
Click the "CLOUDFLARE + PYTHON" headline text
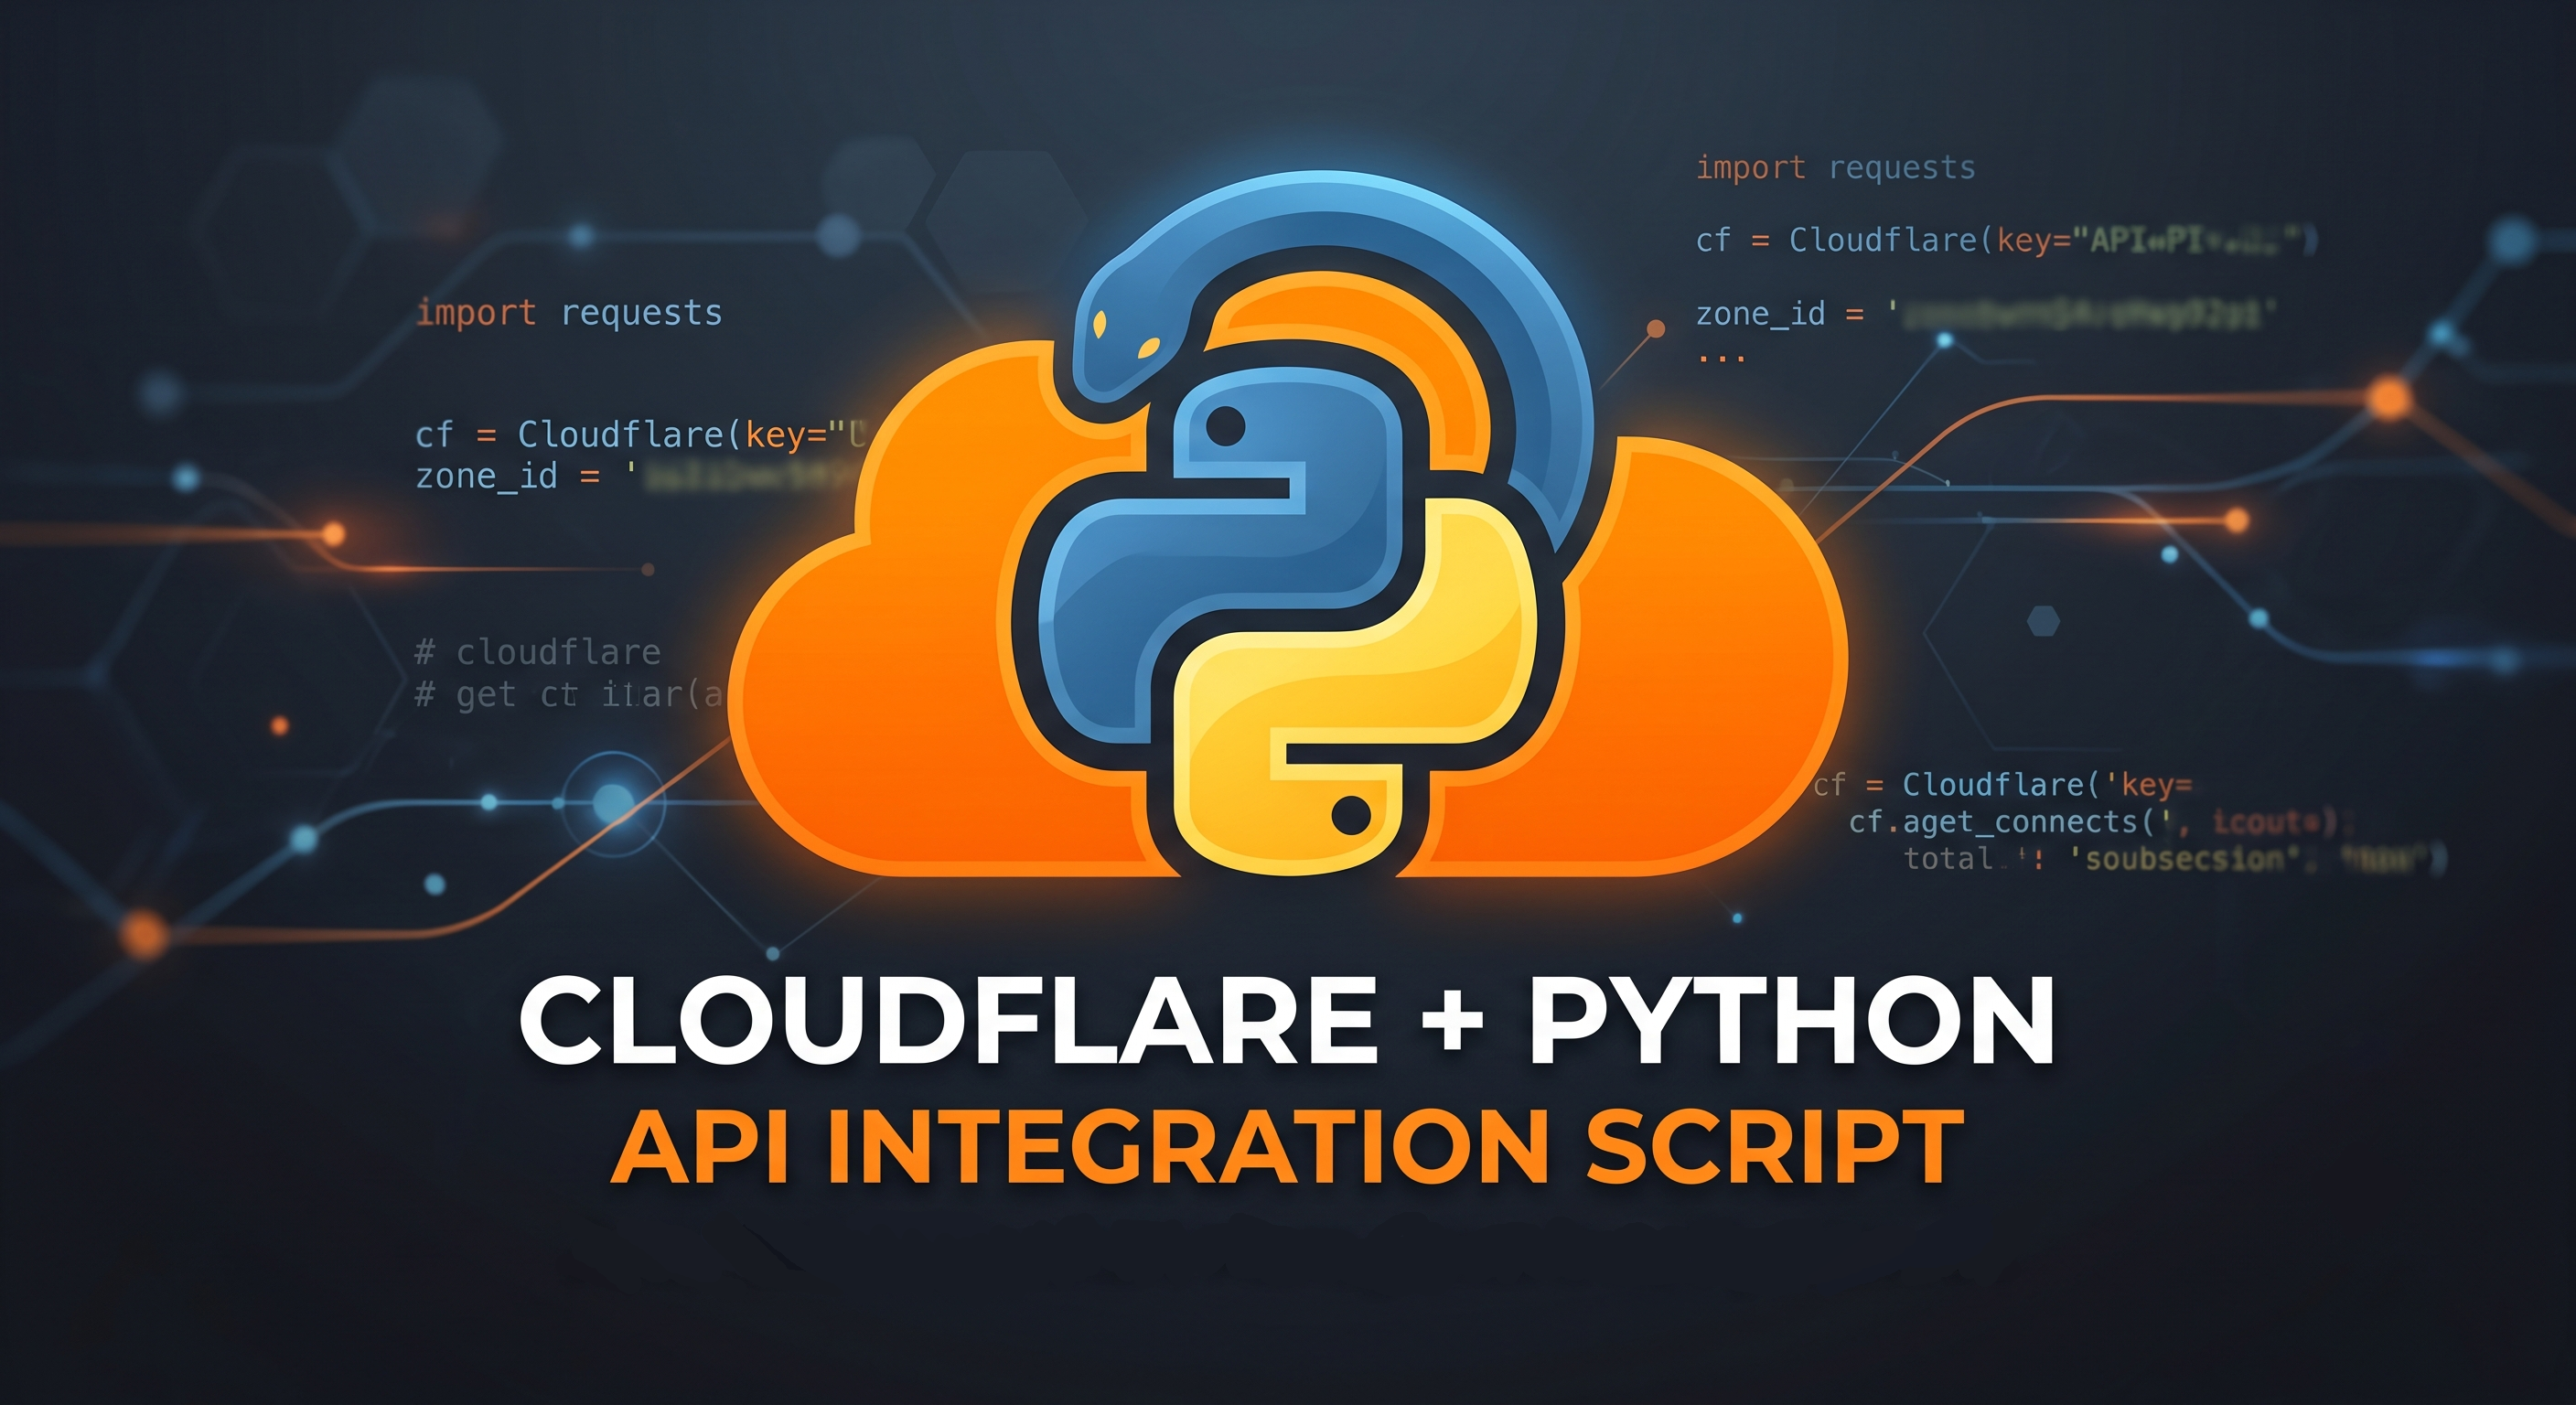click(x=1287, y=1020)
